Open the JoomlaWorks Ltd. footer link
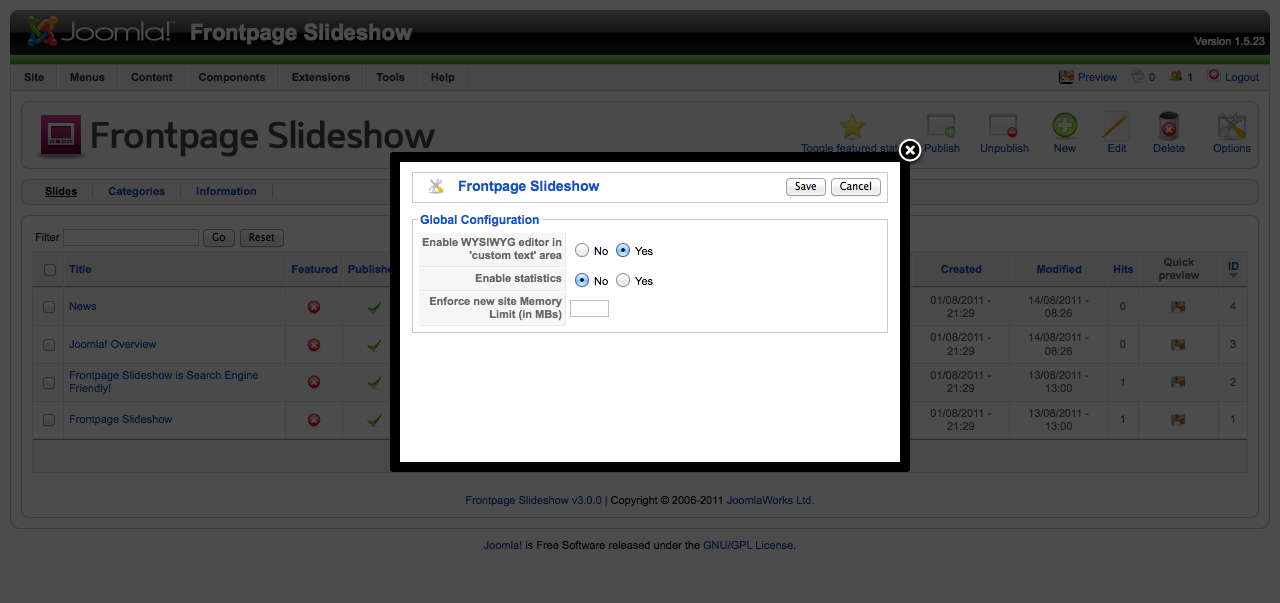The width and height of the screenshot is (1280, 603). [x=770, y=500]
